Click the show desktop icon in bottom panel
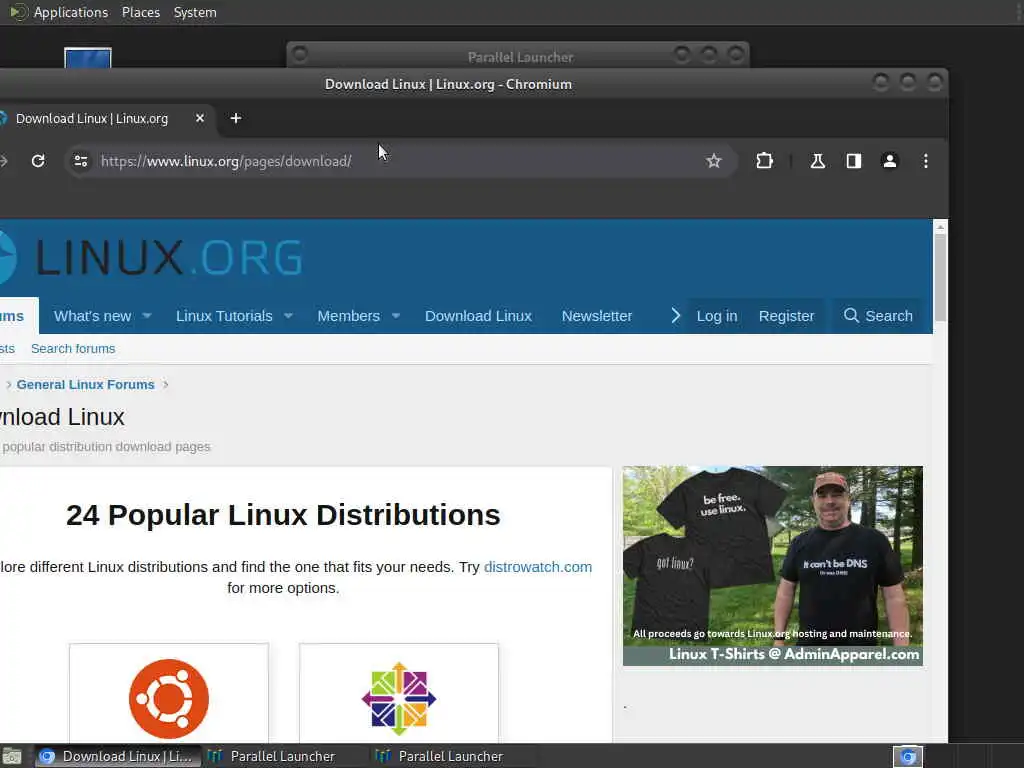 12,756
